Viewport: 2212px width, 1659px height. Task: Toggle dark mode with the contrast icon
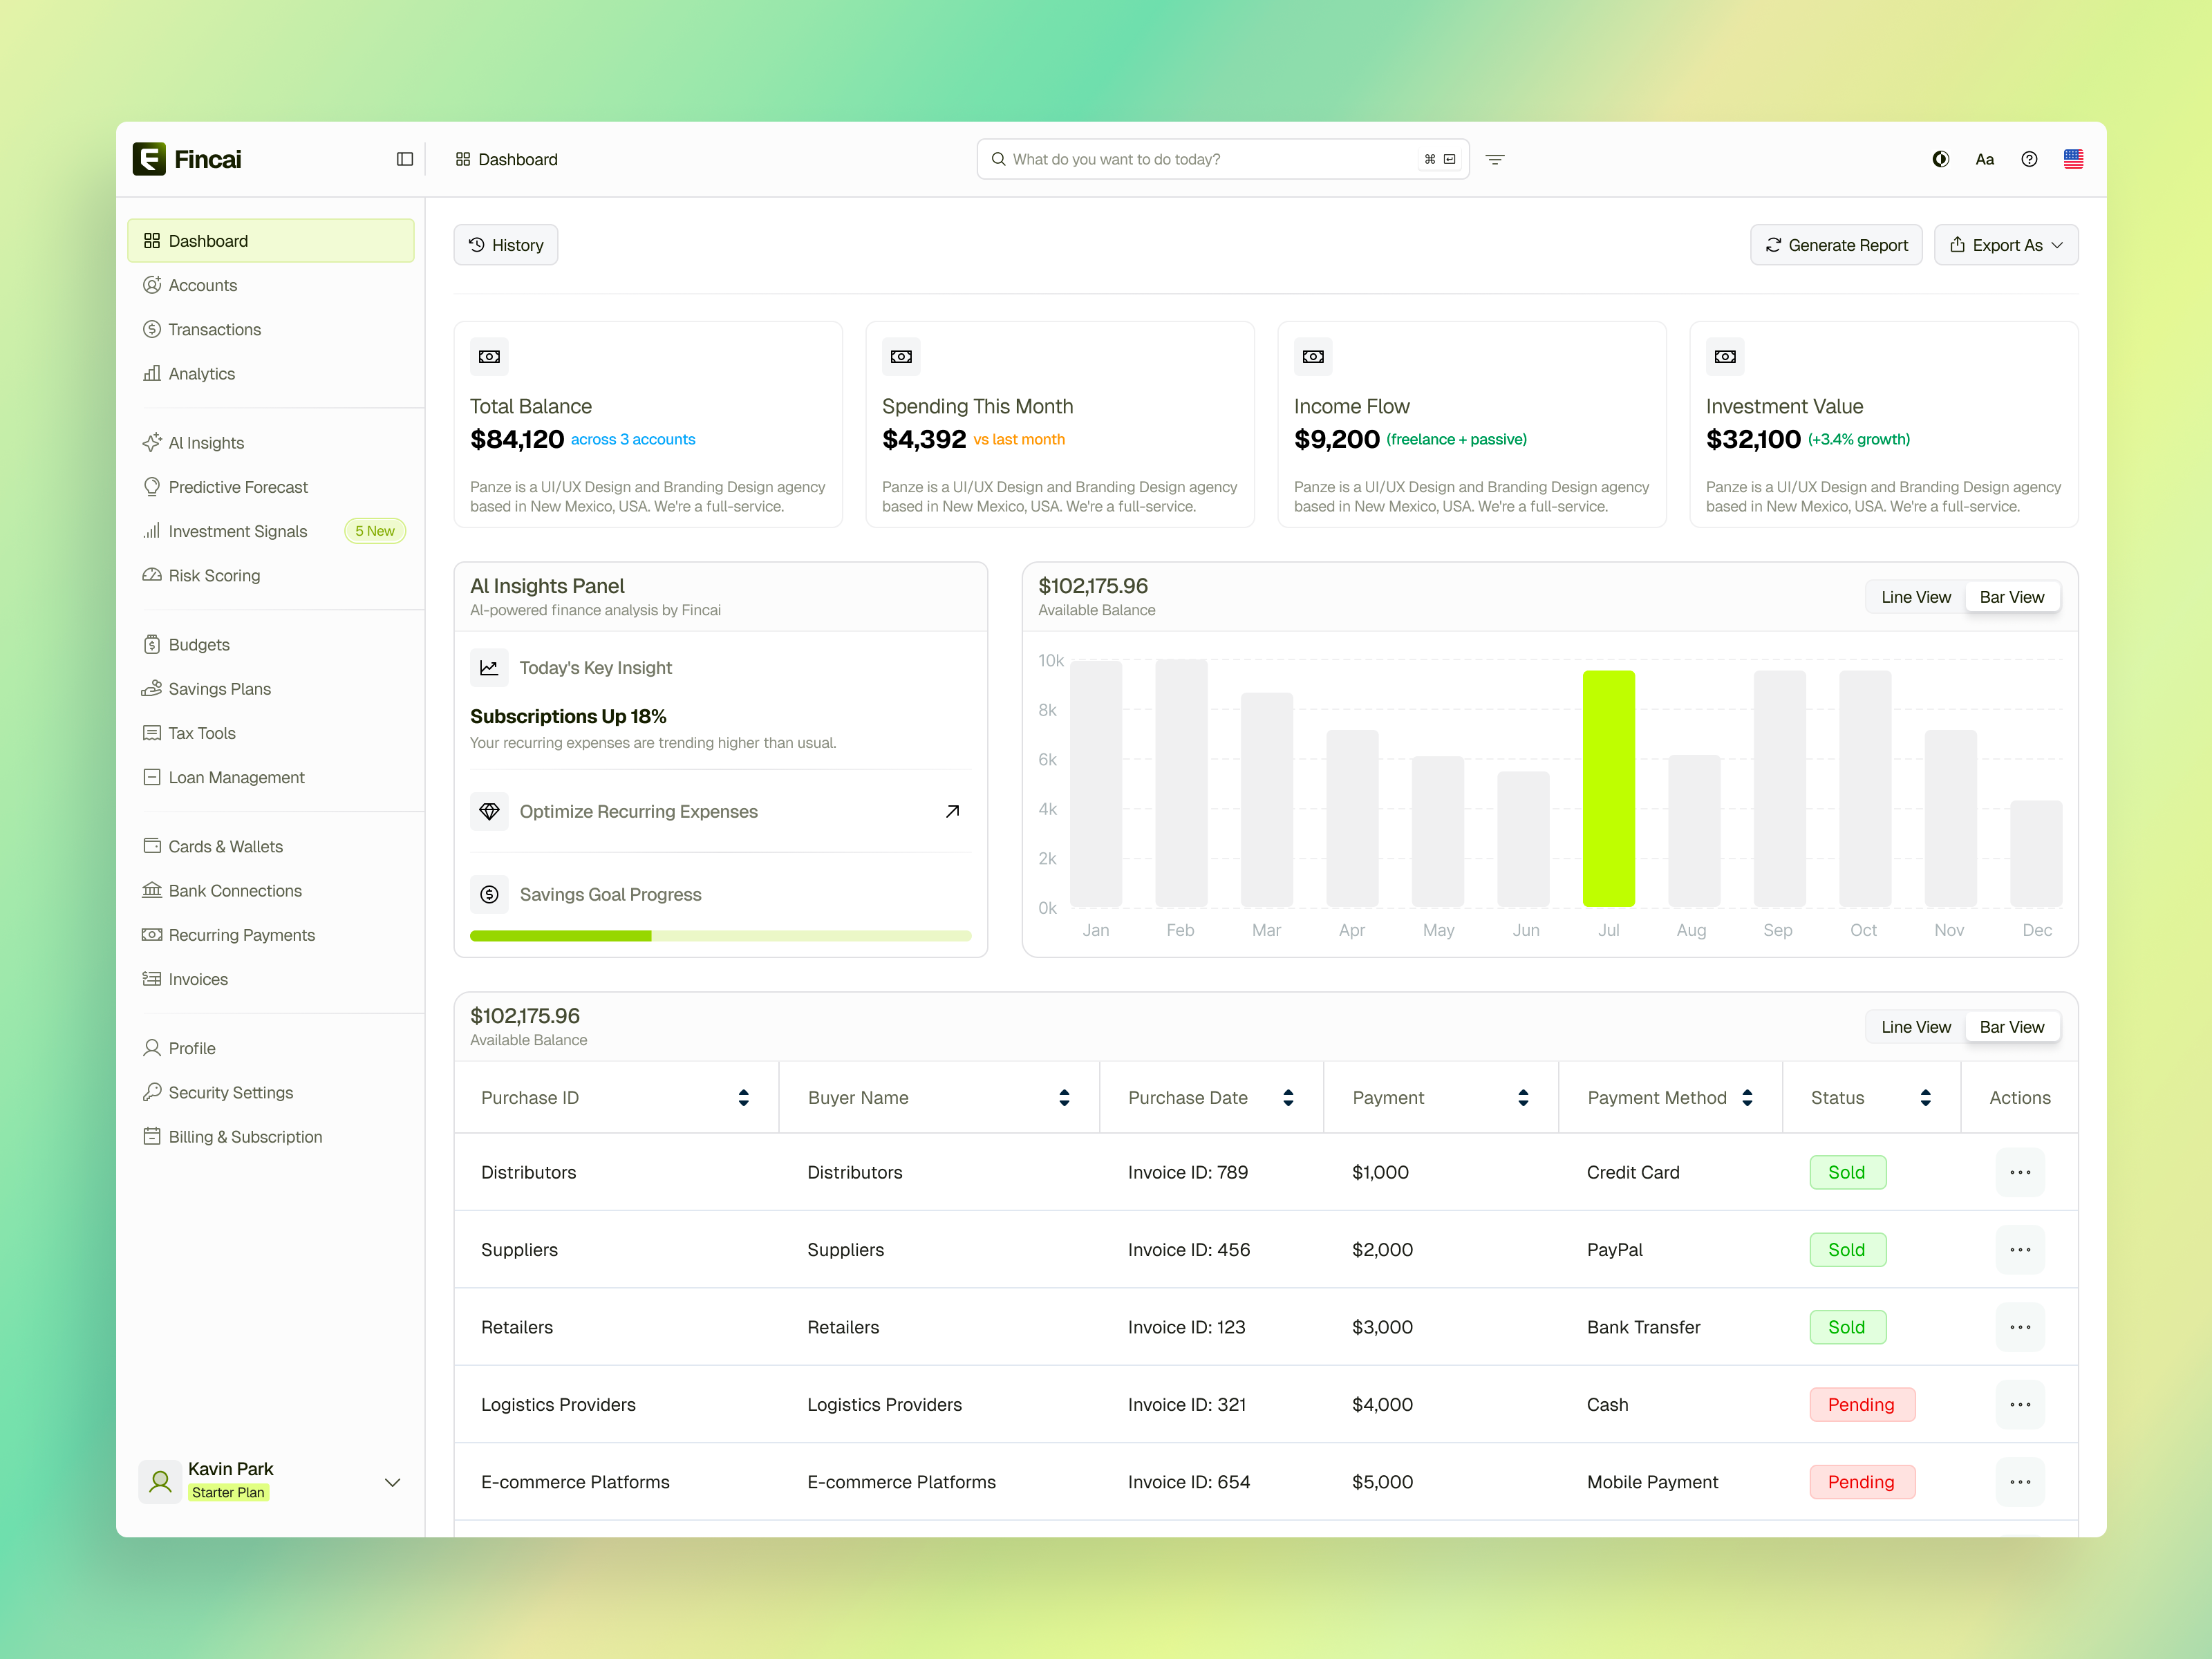point(1941,158)
